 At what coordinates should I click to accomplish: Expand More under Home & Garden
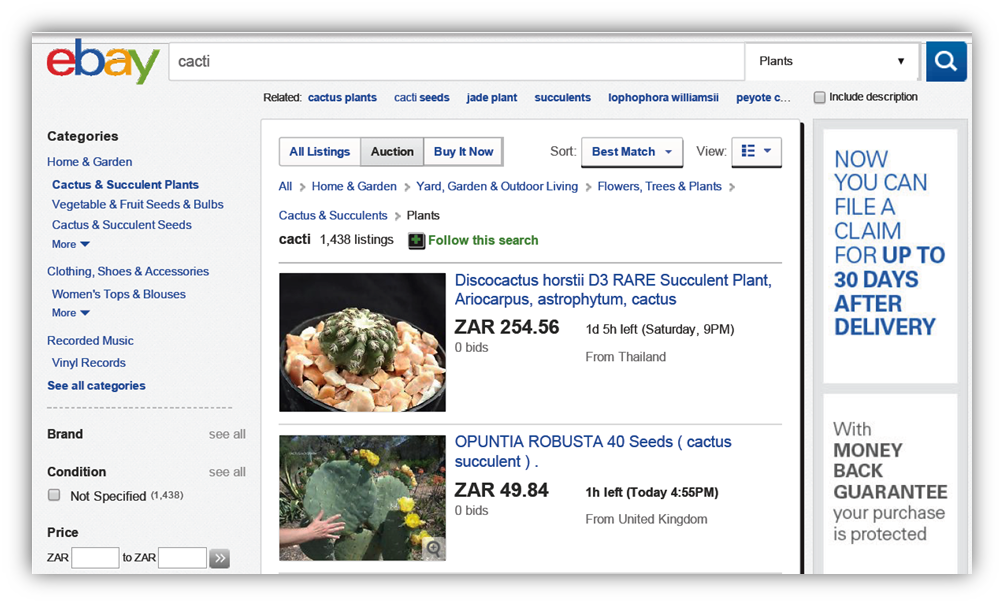click(x=70, y=244)
